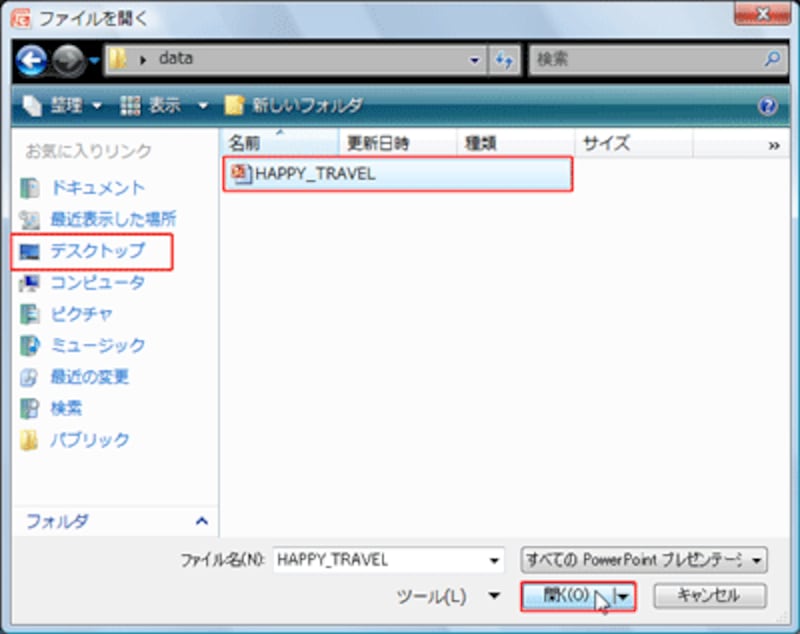
Task: Select the HAPPY_TRAVEL PowerPoint file icon
Action: (240, 174)
